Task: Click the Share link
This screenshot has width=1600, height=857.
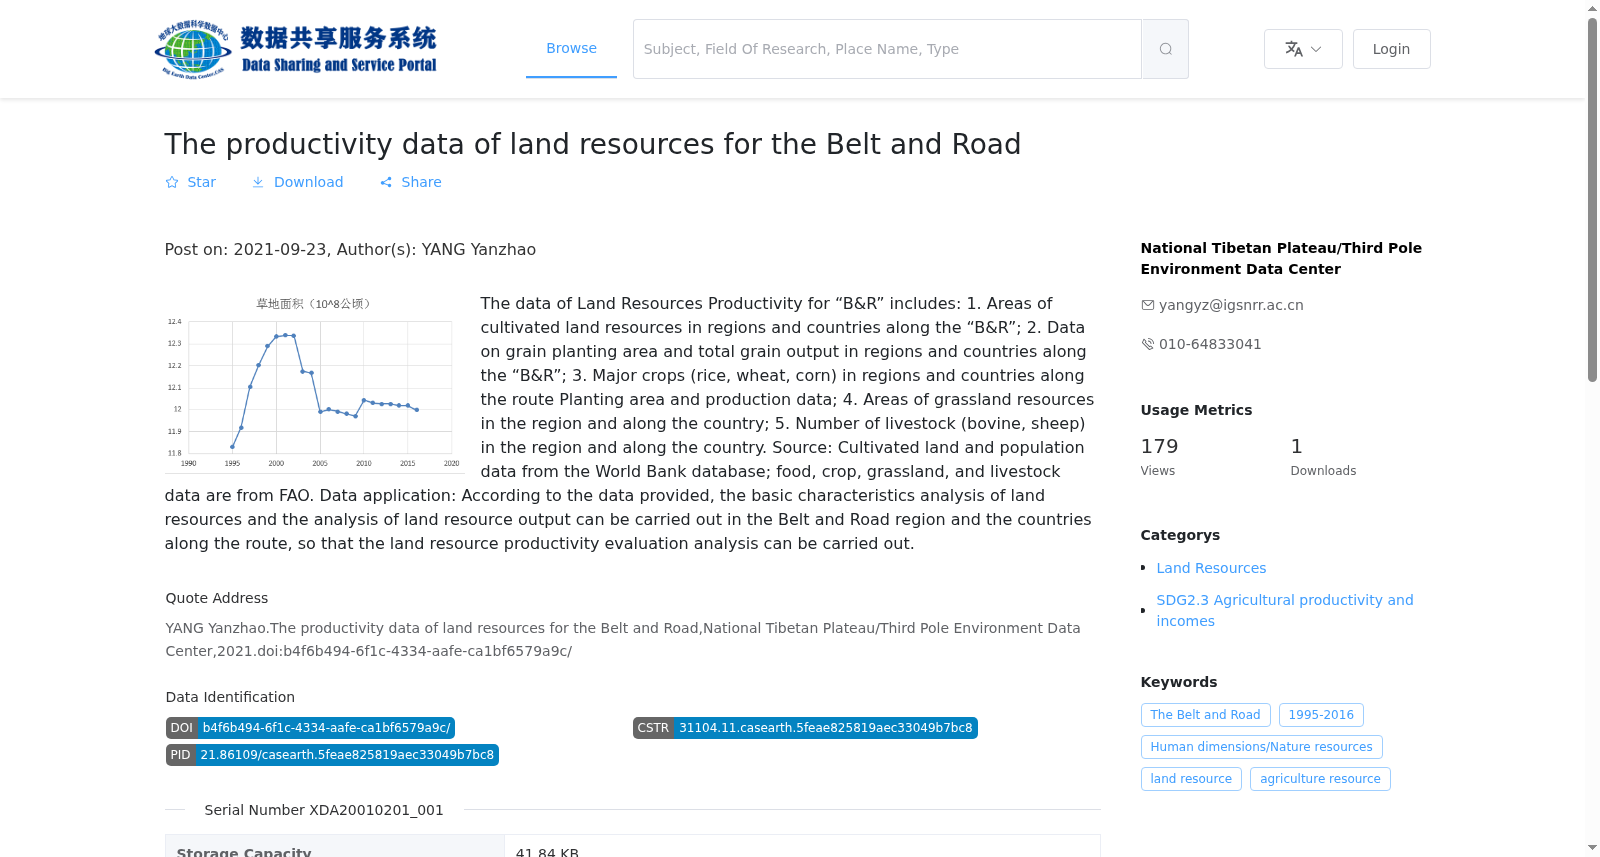Action: click(410, 182)
